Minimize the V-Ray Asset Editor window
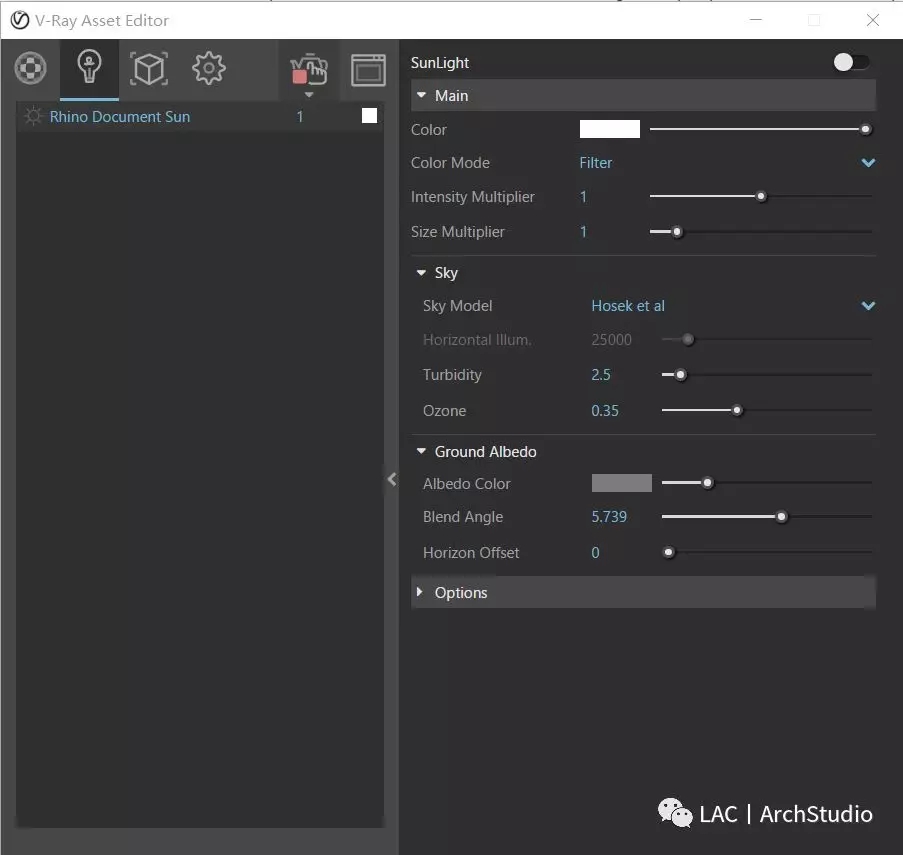Screen dimensions: 903x855 point(756,20)
